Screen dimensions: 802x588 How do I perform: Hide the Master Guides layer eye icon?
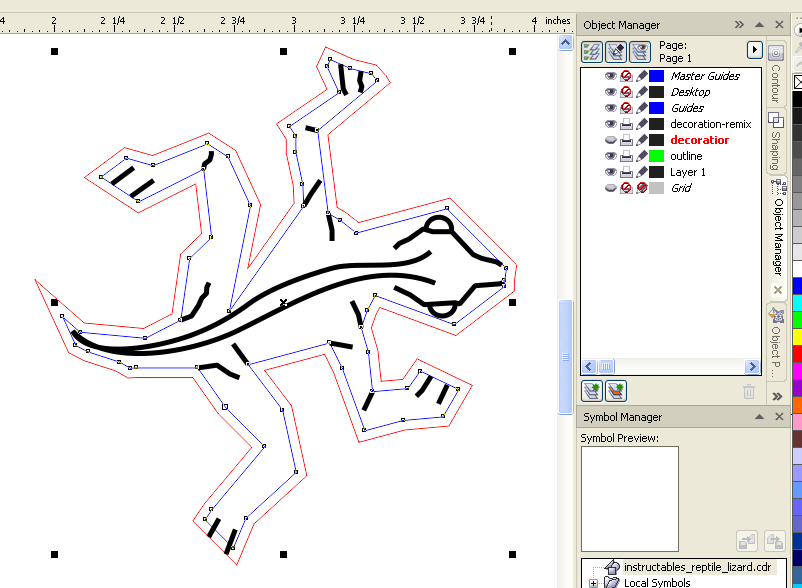point(610,76)
